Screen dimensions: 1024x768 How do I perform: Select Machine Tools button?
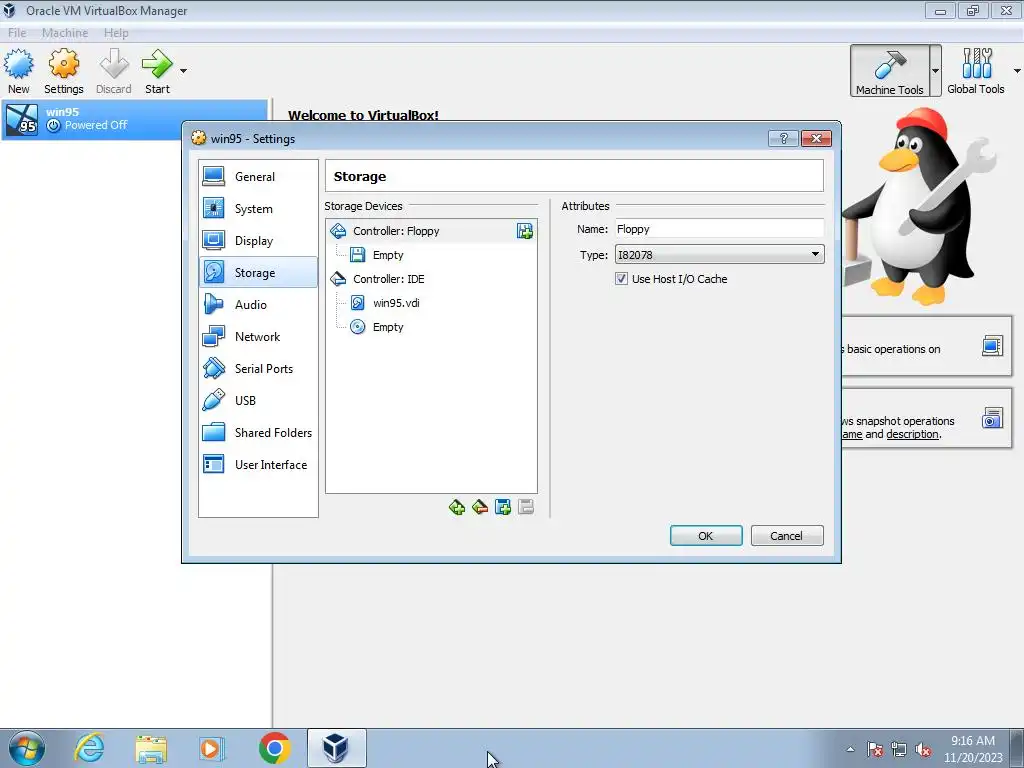pos(889,71)
